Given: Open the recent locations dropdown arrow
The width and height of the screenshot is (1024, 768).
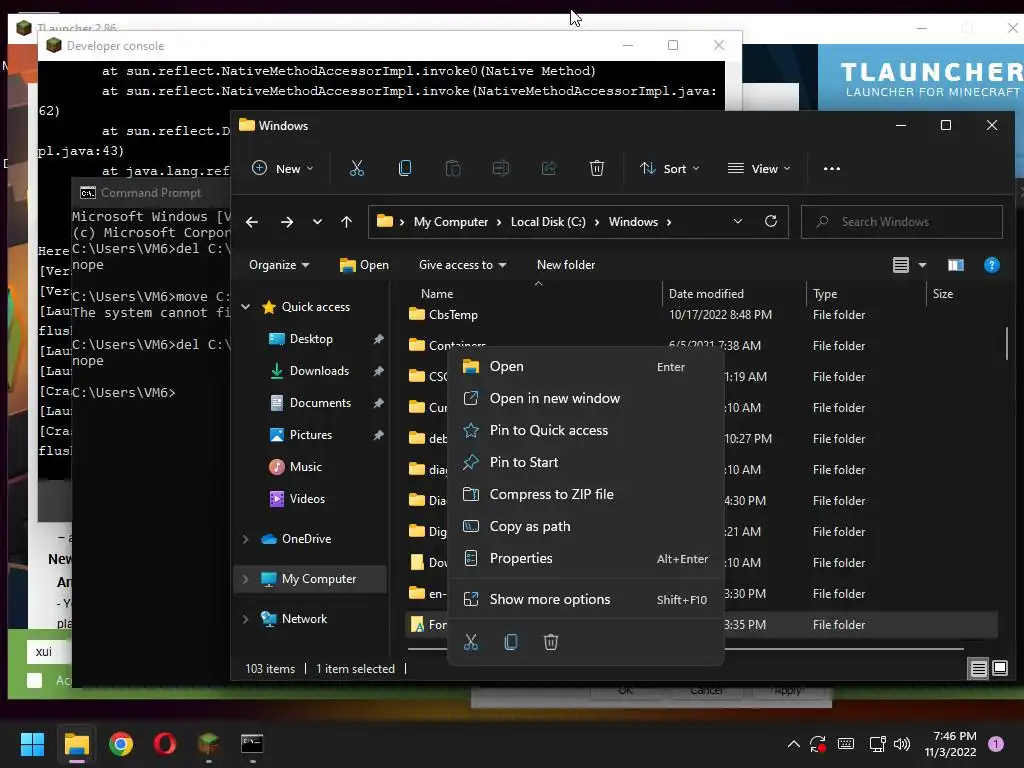Looking at the screenshot, I should 317,222.
